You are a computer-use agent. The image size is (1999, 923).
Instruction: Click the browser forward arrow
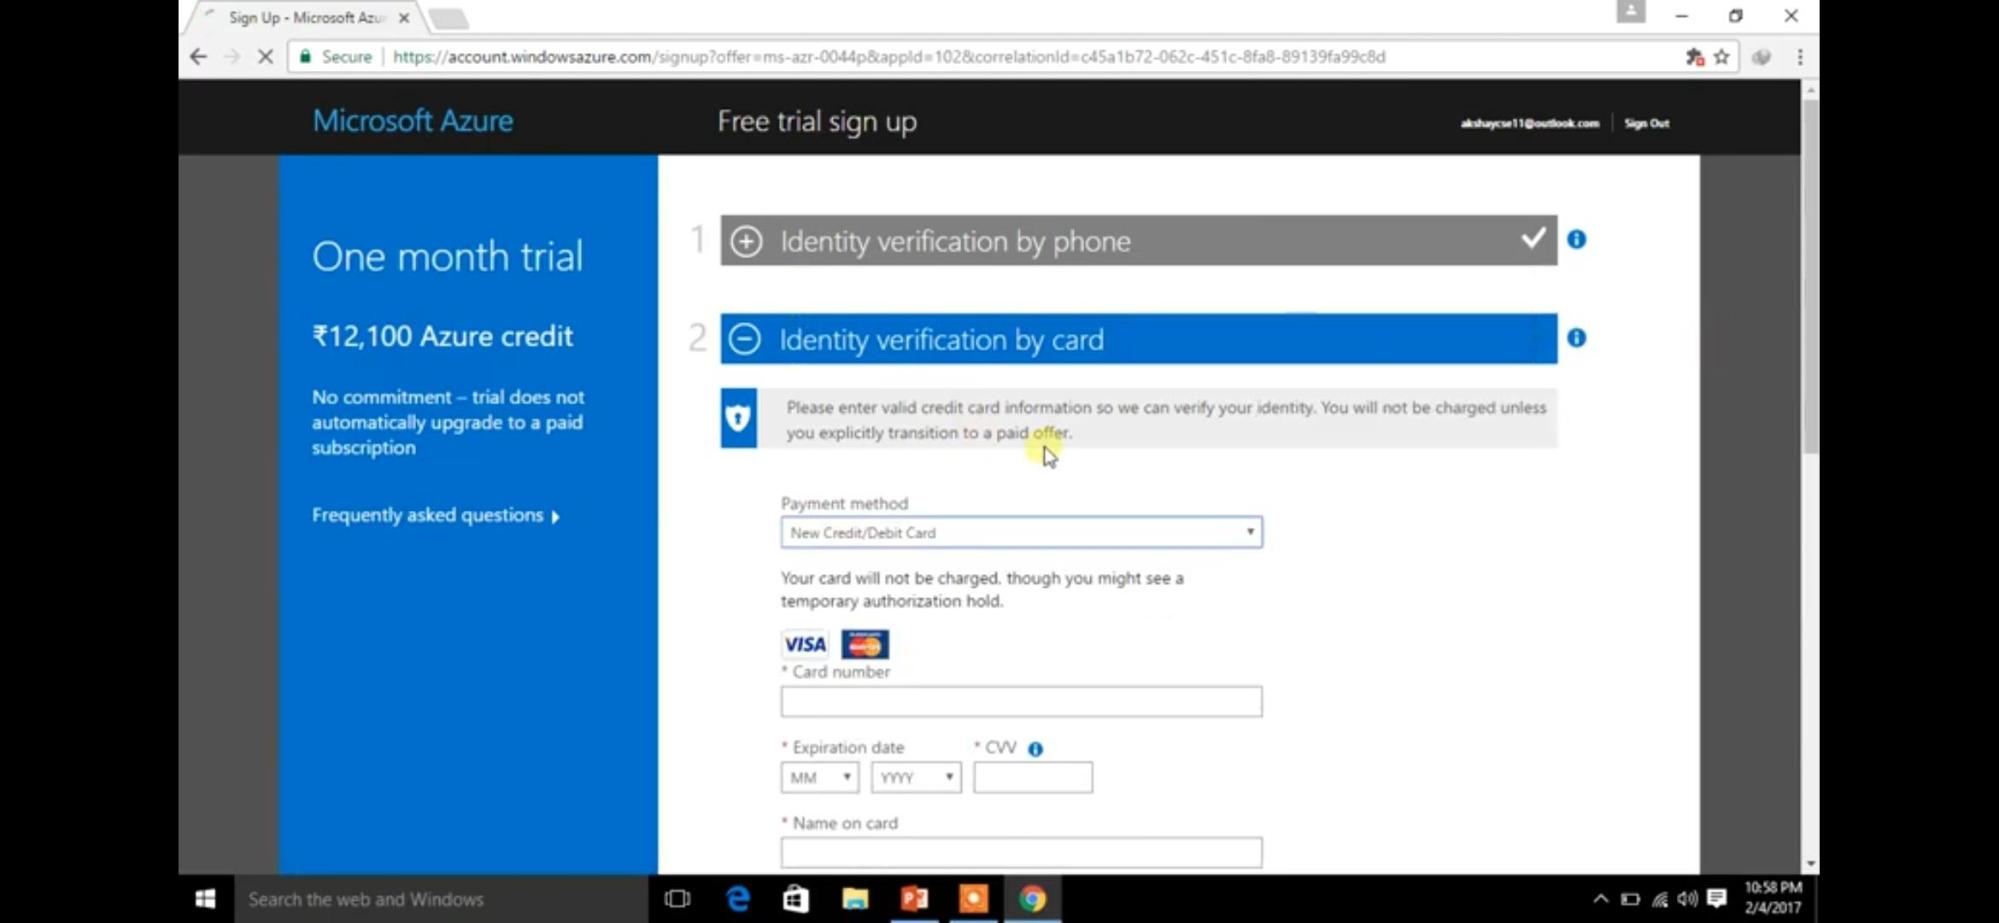[x=231, y=57]
